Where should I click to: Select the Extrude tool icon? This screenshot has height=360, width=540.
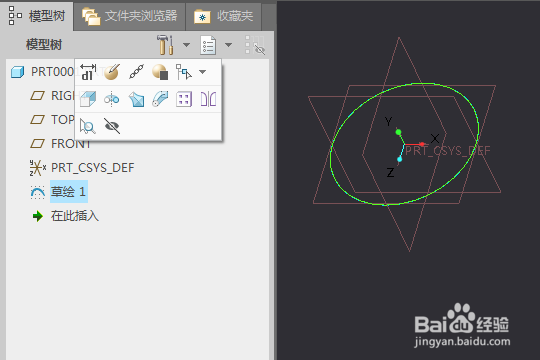point(88,99)
